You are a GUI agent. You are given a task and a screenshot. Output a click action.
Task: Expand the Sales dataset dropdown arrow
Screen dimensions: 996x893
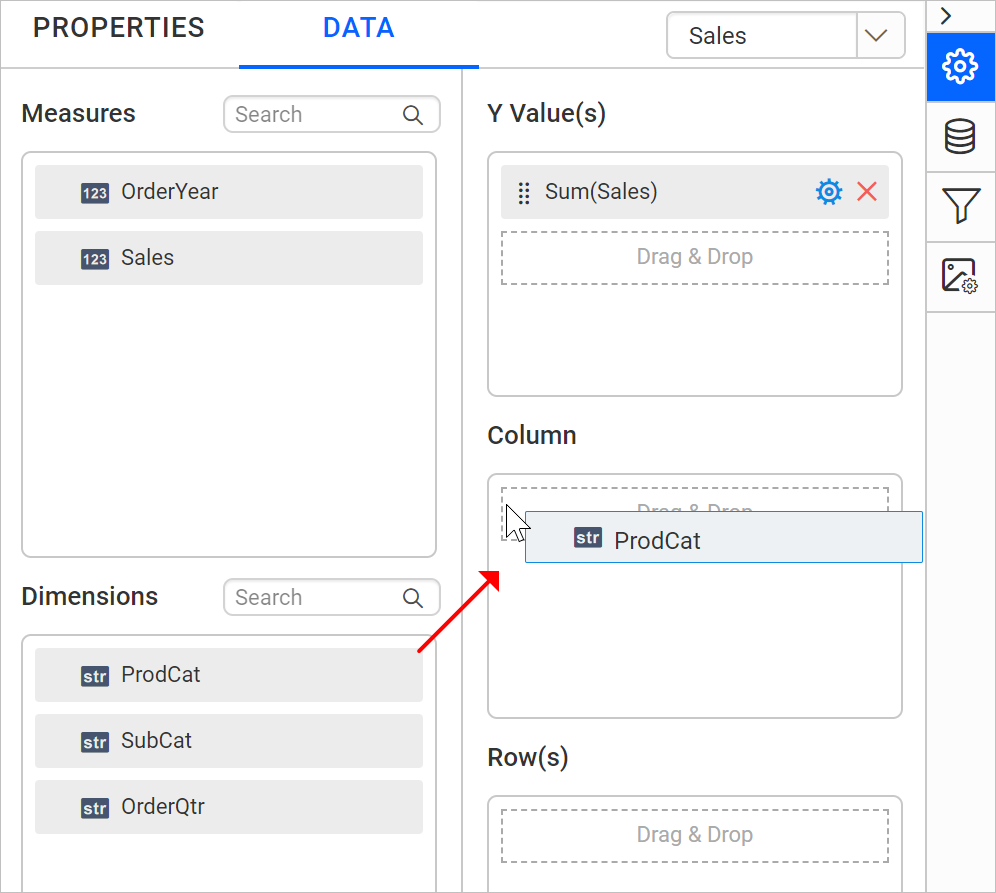tap(877, 36)
